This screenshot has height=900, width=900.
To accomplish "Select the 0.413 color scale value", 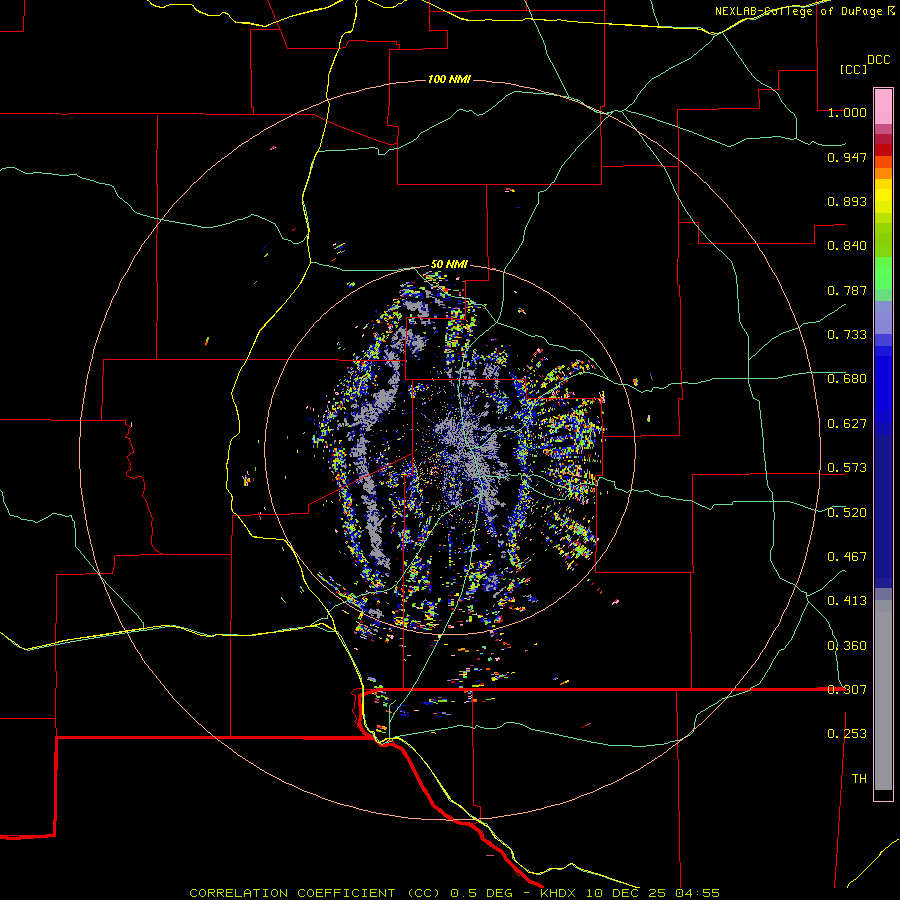I will point(847,601).
